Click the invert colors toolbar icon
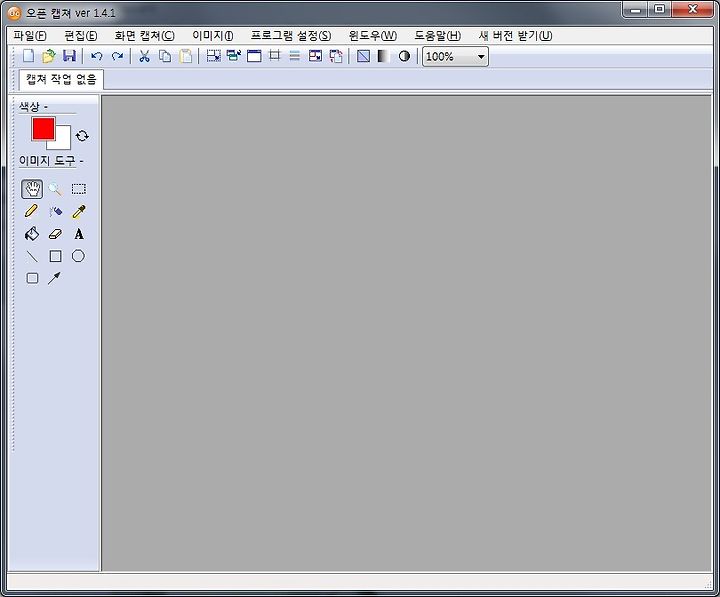This screenshot has height=597, width=720. pyautogui.click(x=363, y=56)
